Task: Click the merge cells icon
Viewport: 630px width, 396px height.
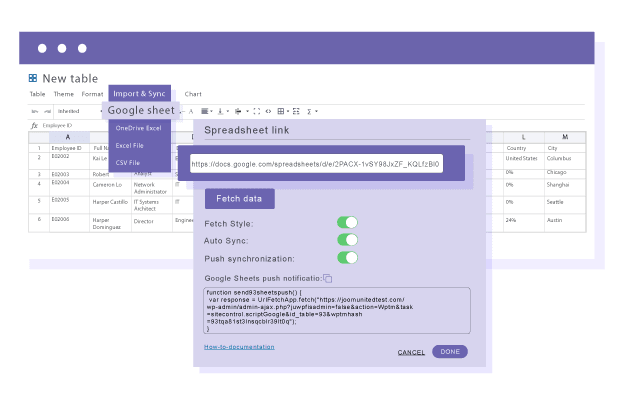Action: click(296, 111)
